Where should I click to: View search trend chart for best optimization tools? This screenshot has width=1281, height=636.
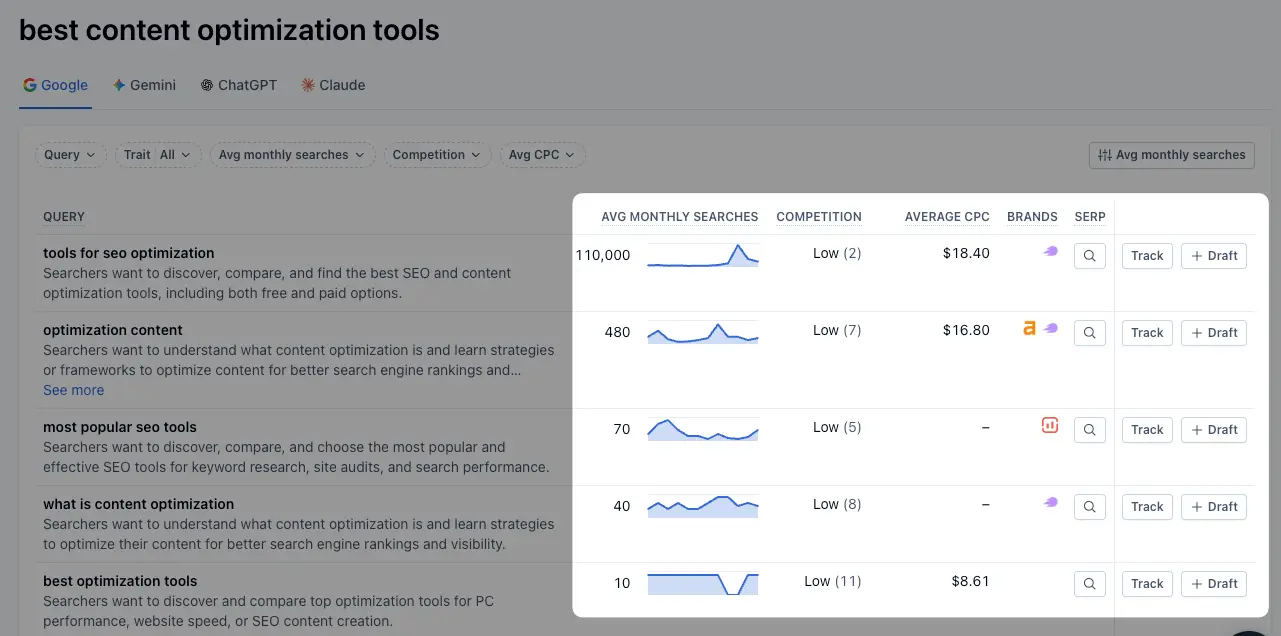pos(703,583)
